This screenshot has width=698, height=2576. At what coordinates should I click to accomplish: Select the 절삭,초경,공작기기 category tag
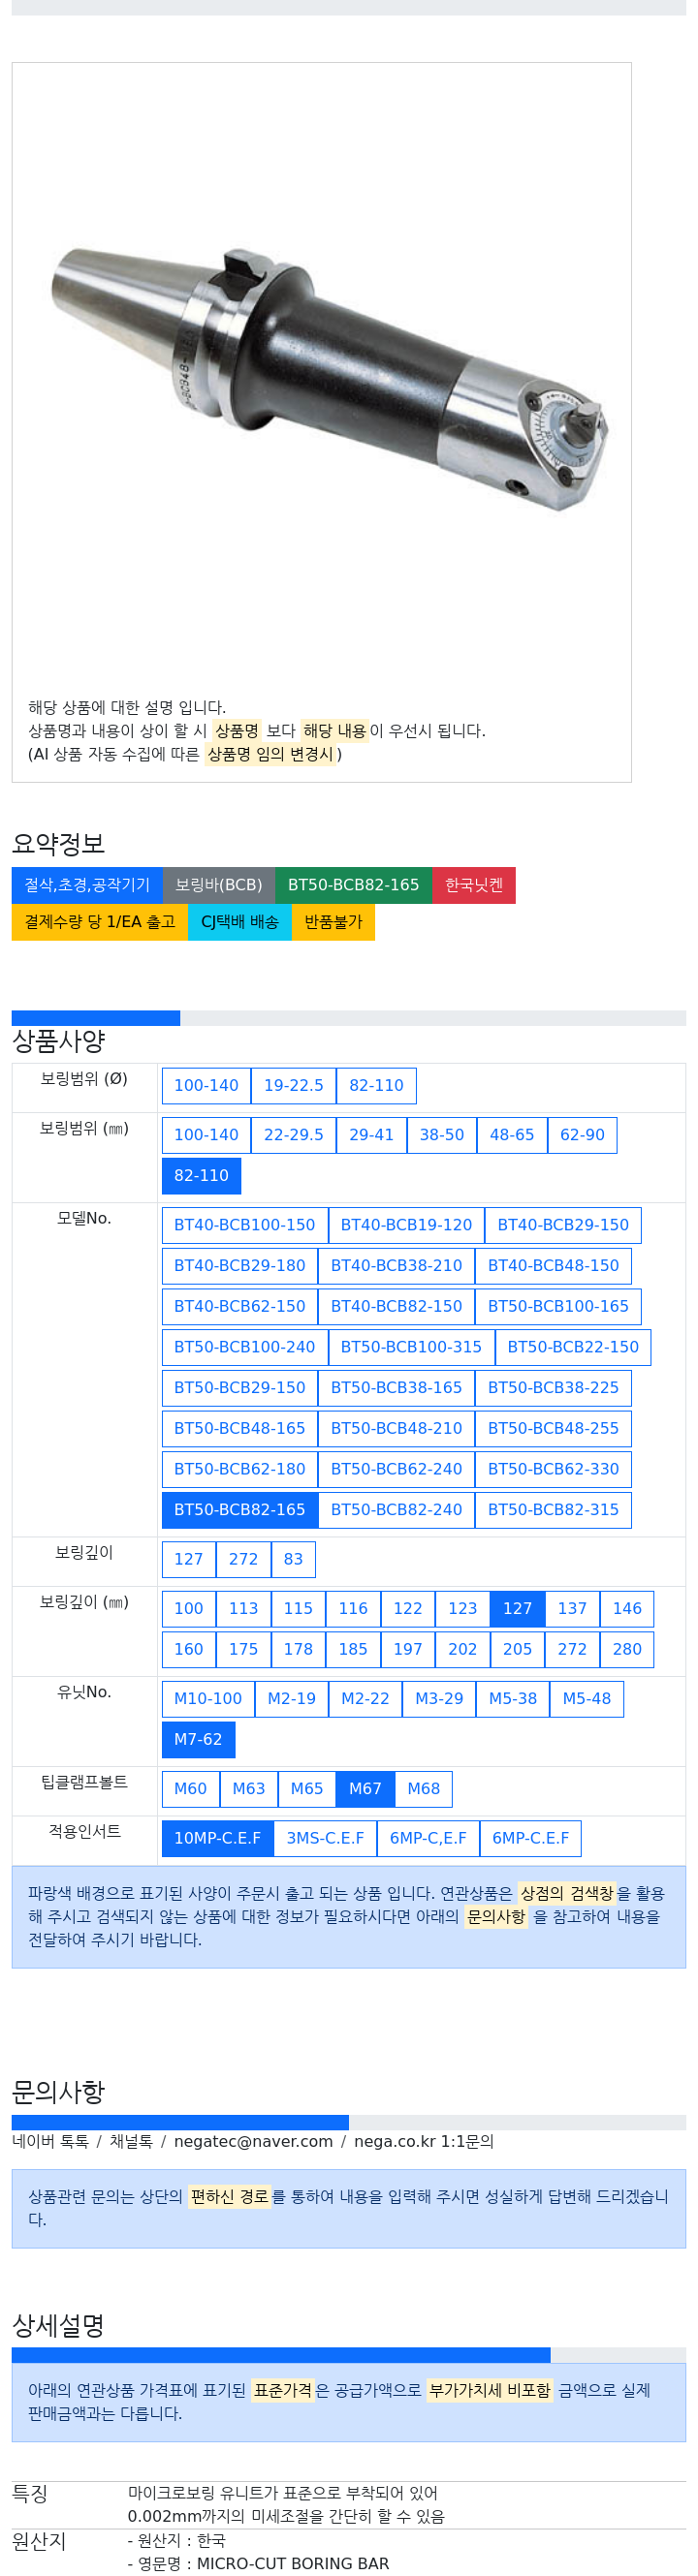[x=87, y=885]
